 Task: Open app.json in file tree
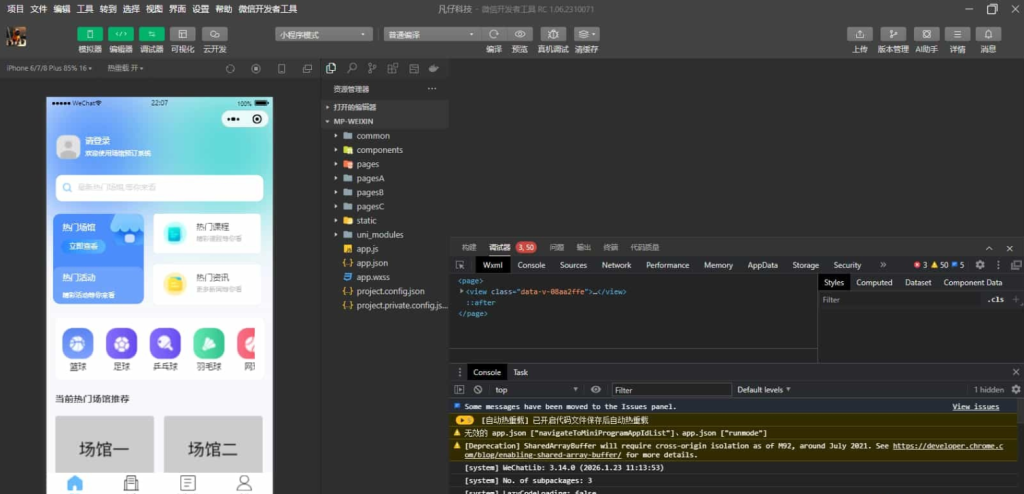click(x=372, y=263)
